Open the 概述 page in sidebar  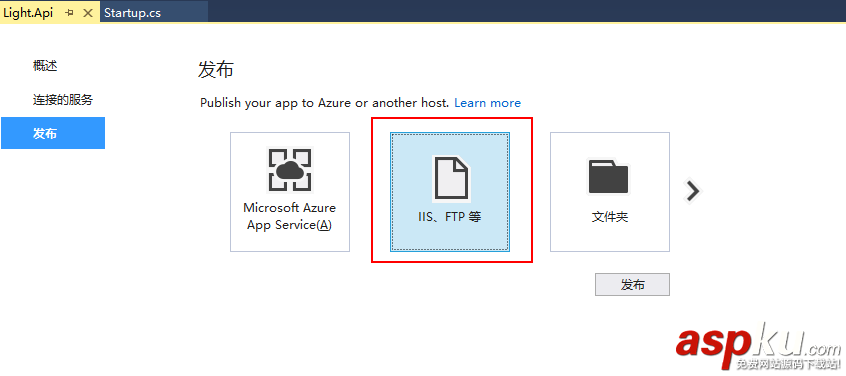45,66
